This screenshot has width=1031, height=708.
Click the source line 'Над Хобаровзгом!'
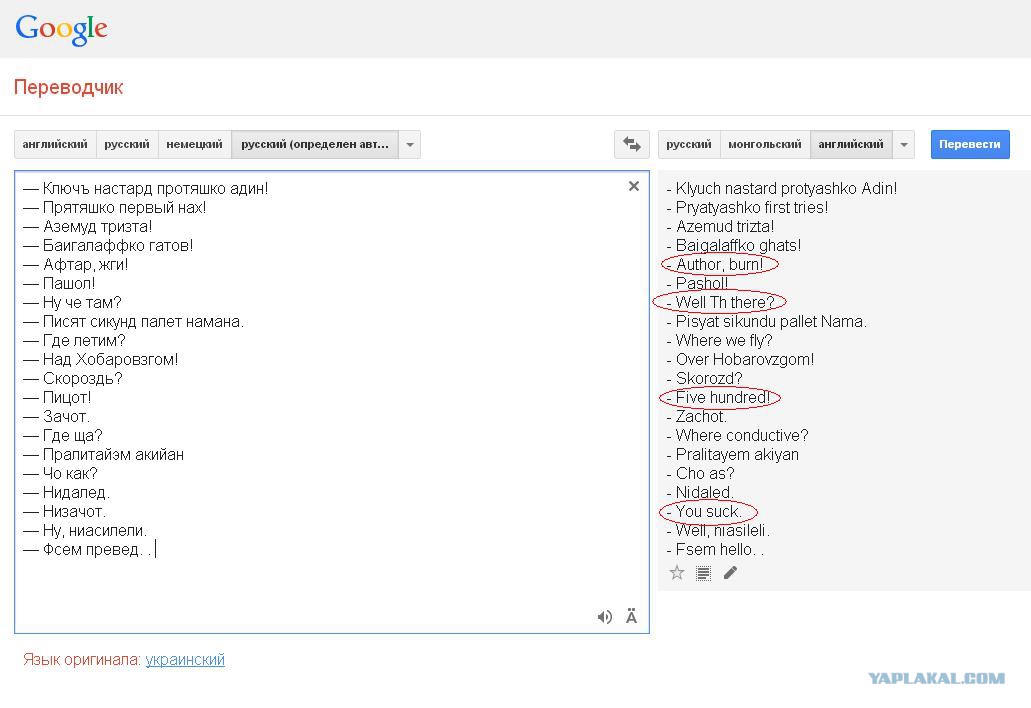point(101,360)
